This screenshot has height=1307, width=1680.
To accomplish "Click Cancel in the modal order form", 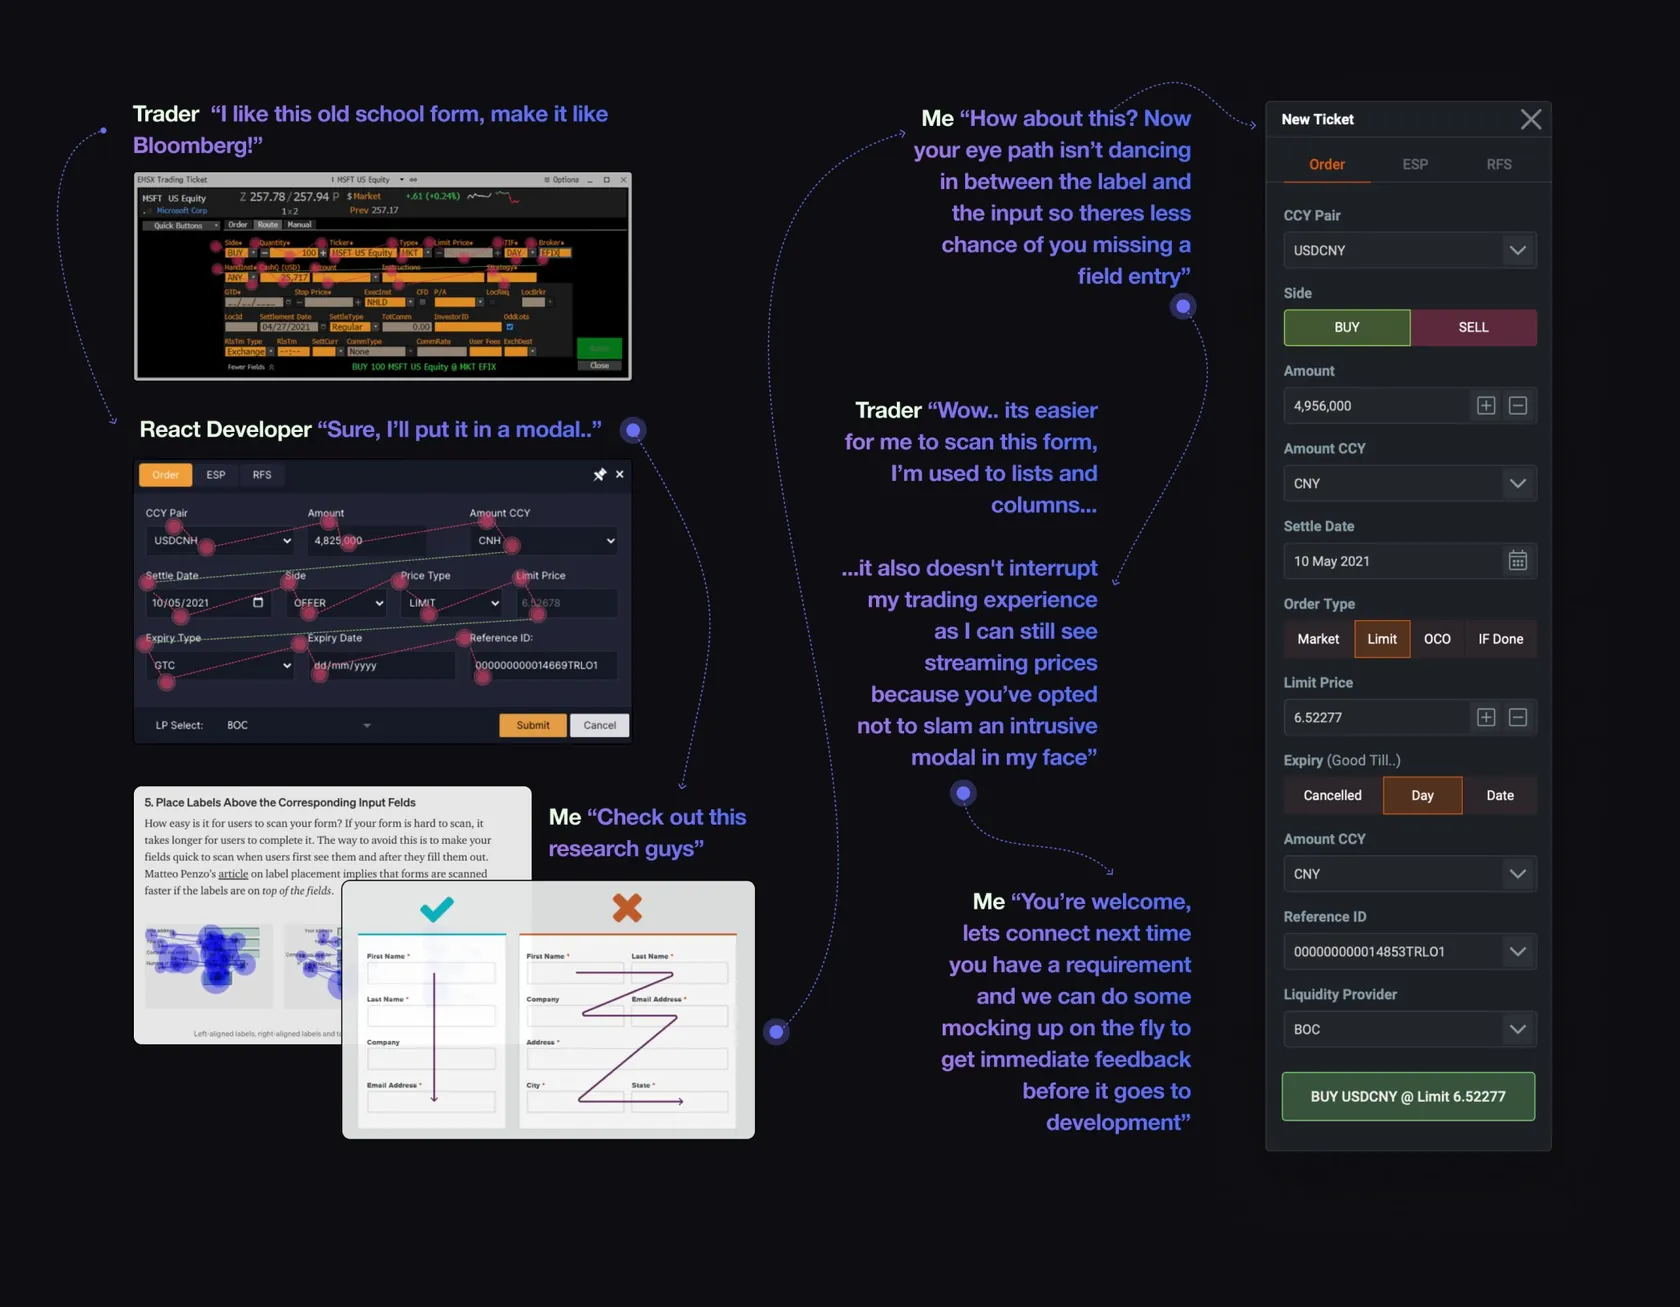I will pos(599,725).
